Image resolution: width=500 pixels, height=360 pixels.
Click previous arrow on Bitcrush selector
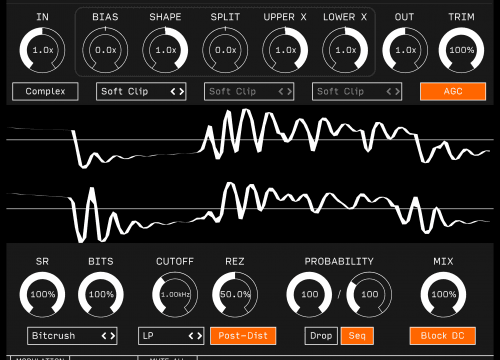(x=104, y=336)
